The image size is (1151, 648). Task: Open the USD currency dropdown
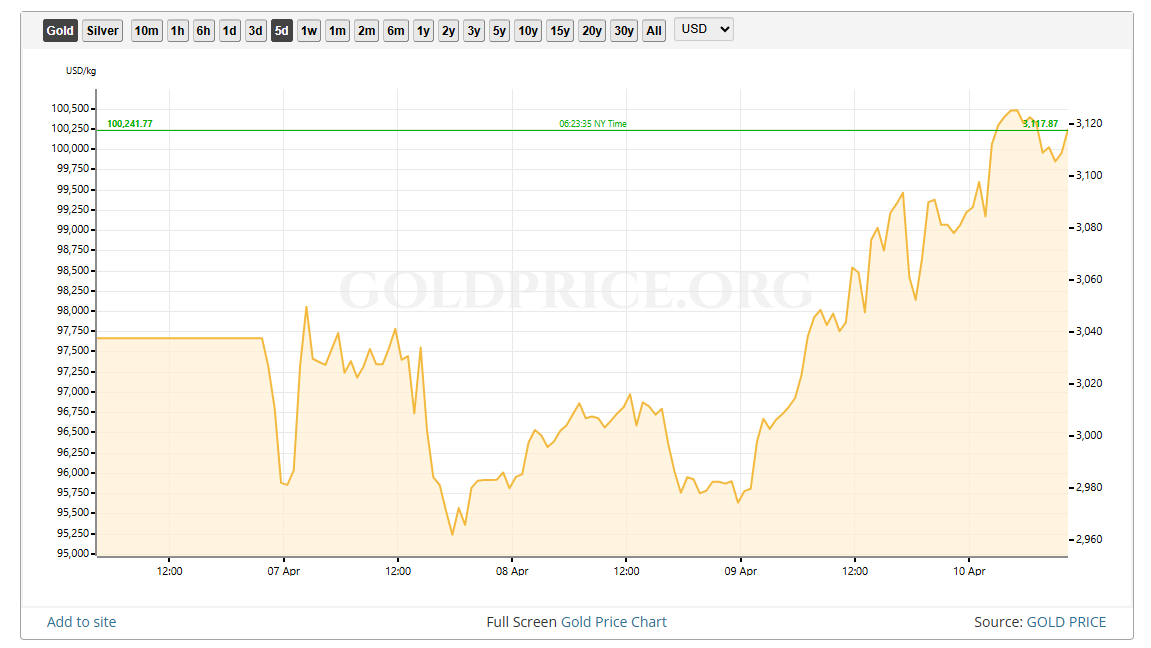(x=703, y=30)
